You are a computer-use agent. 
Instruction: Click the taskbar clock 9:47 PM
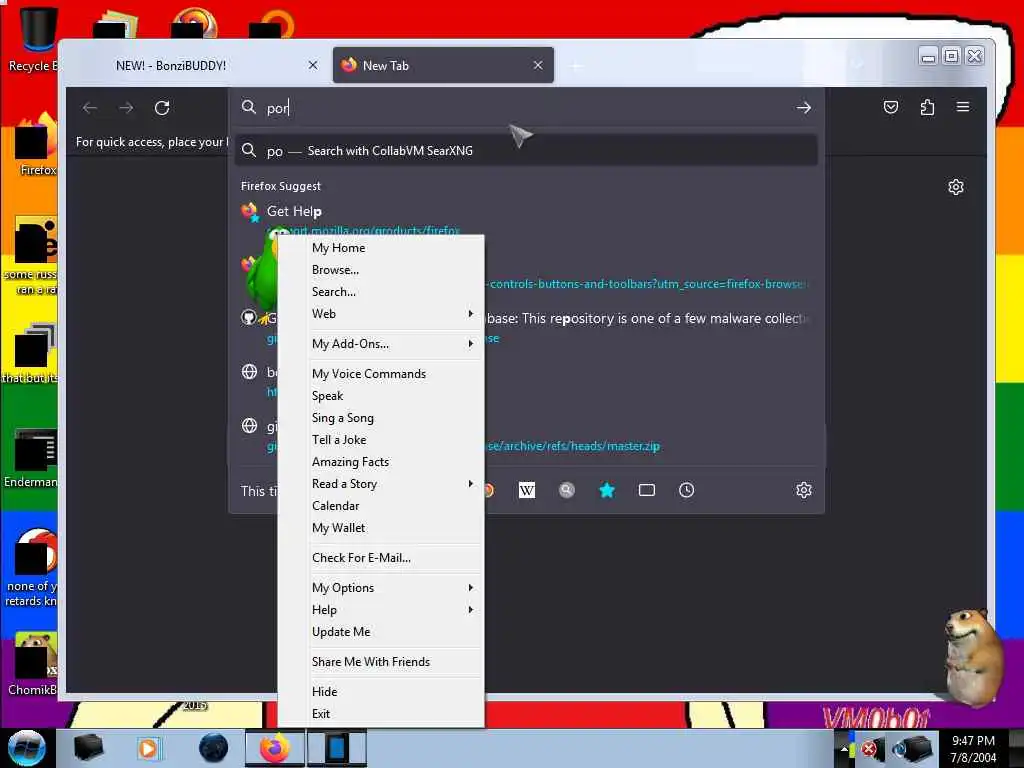coord(973,748)
